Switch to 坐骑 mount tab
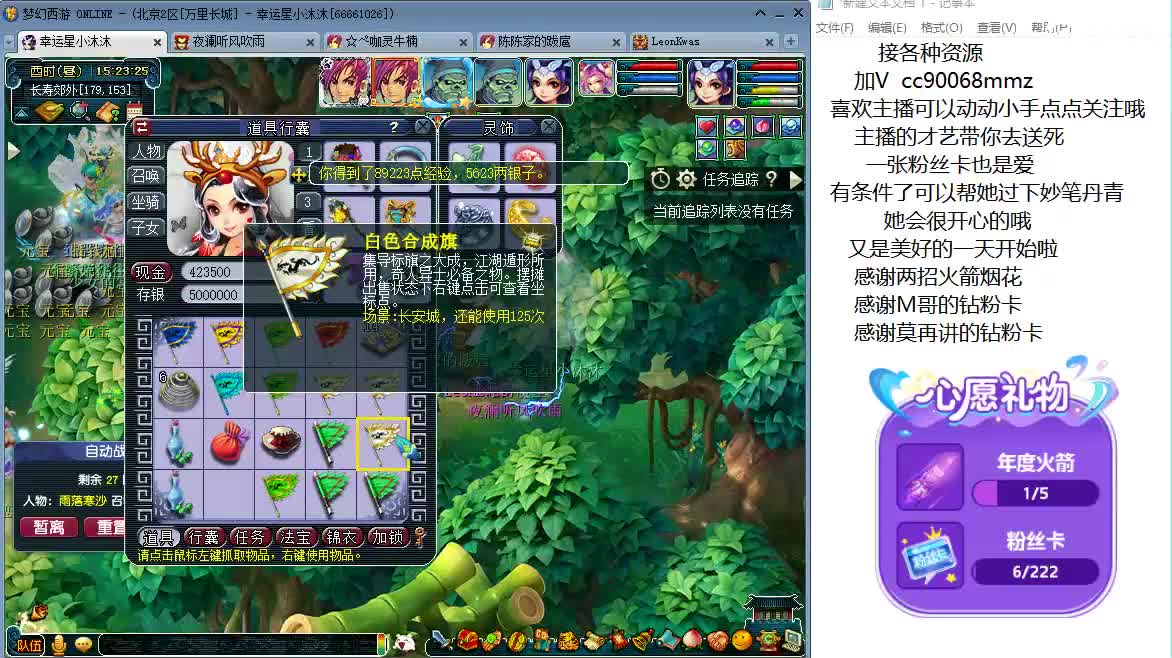The width and height of the screenshot is (1172, 658). [146, 202]
